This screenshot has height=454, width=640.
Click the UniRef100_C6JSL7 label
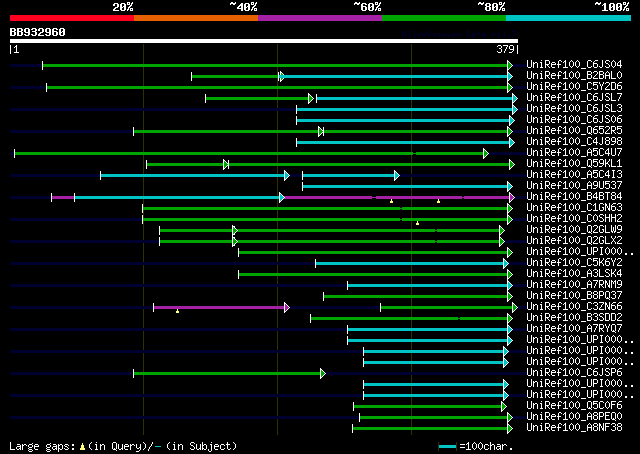[574, 98]
